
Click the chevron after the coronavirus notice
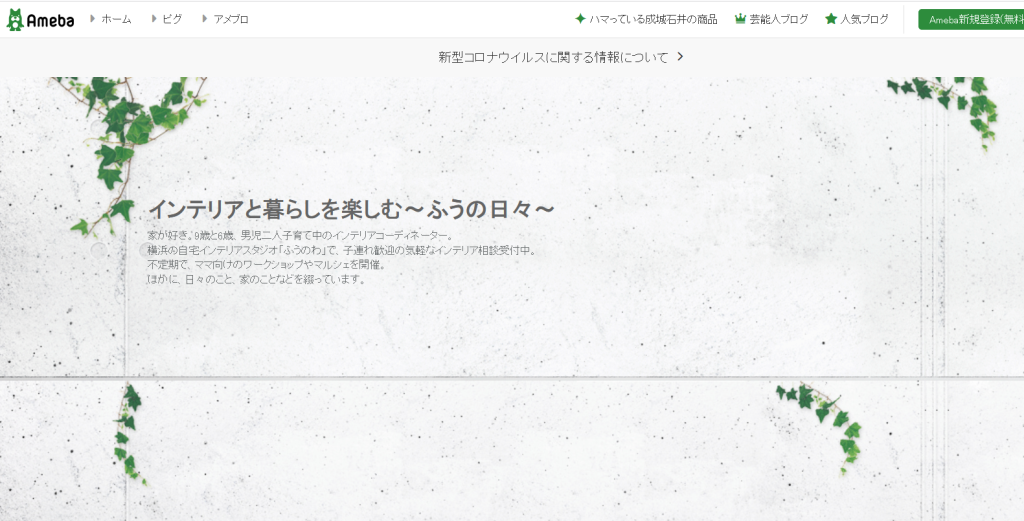(x=681, y=57)
